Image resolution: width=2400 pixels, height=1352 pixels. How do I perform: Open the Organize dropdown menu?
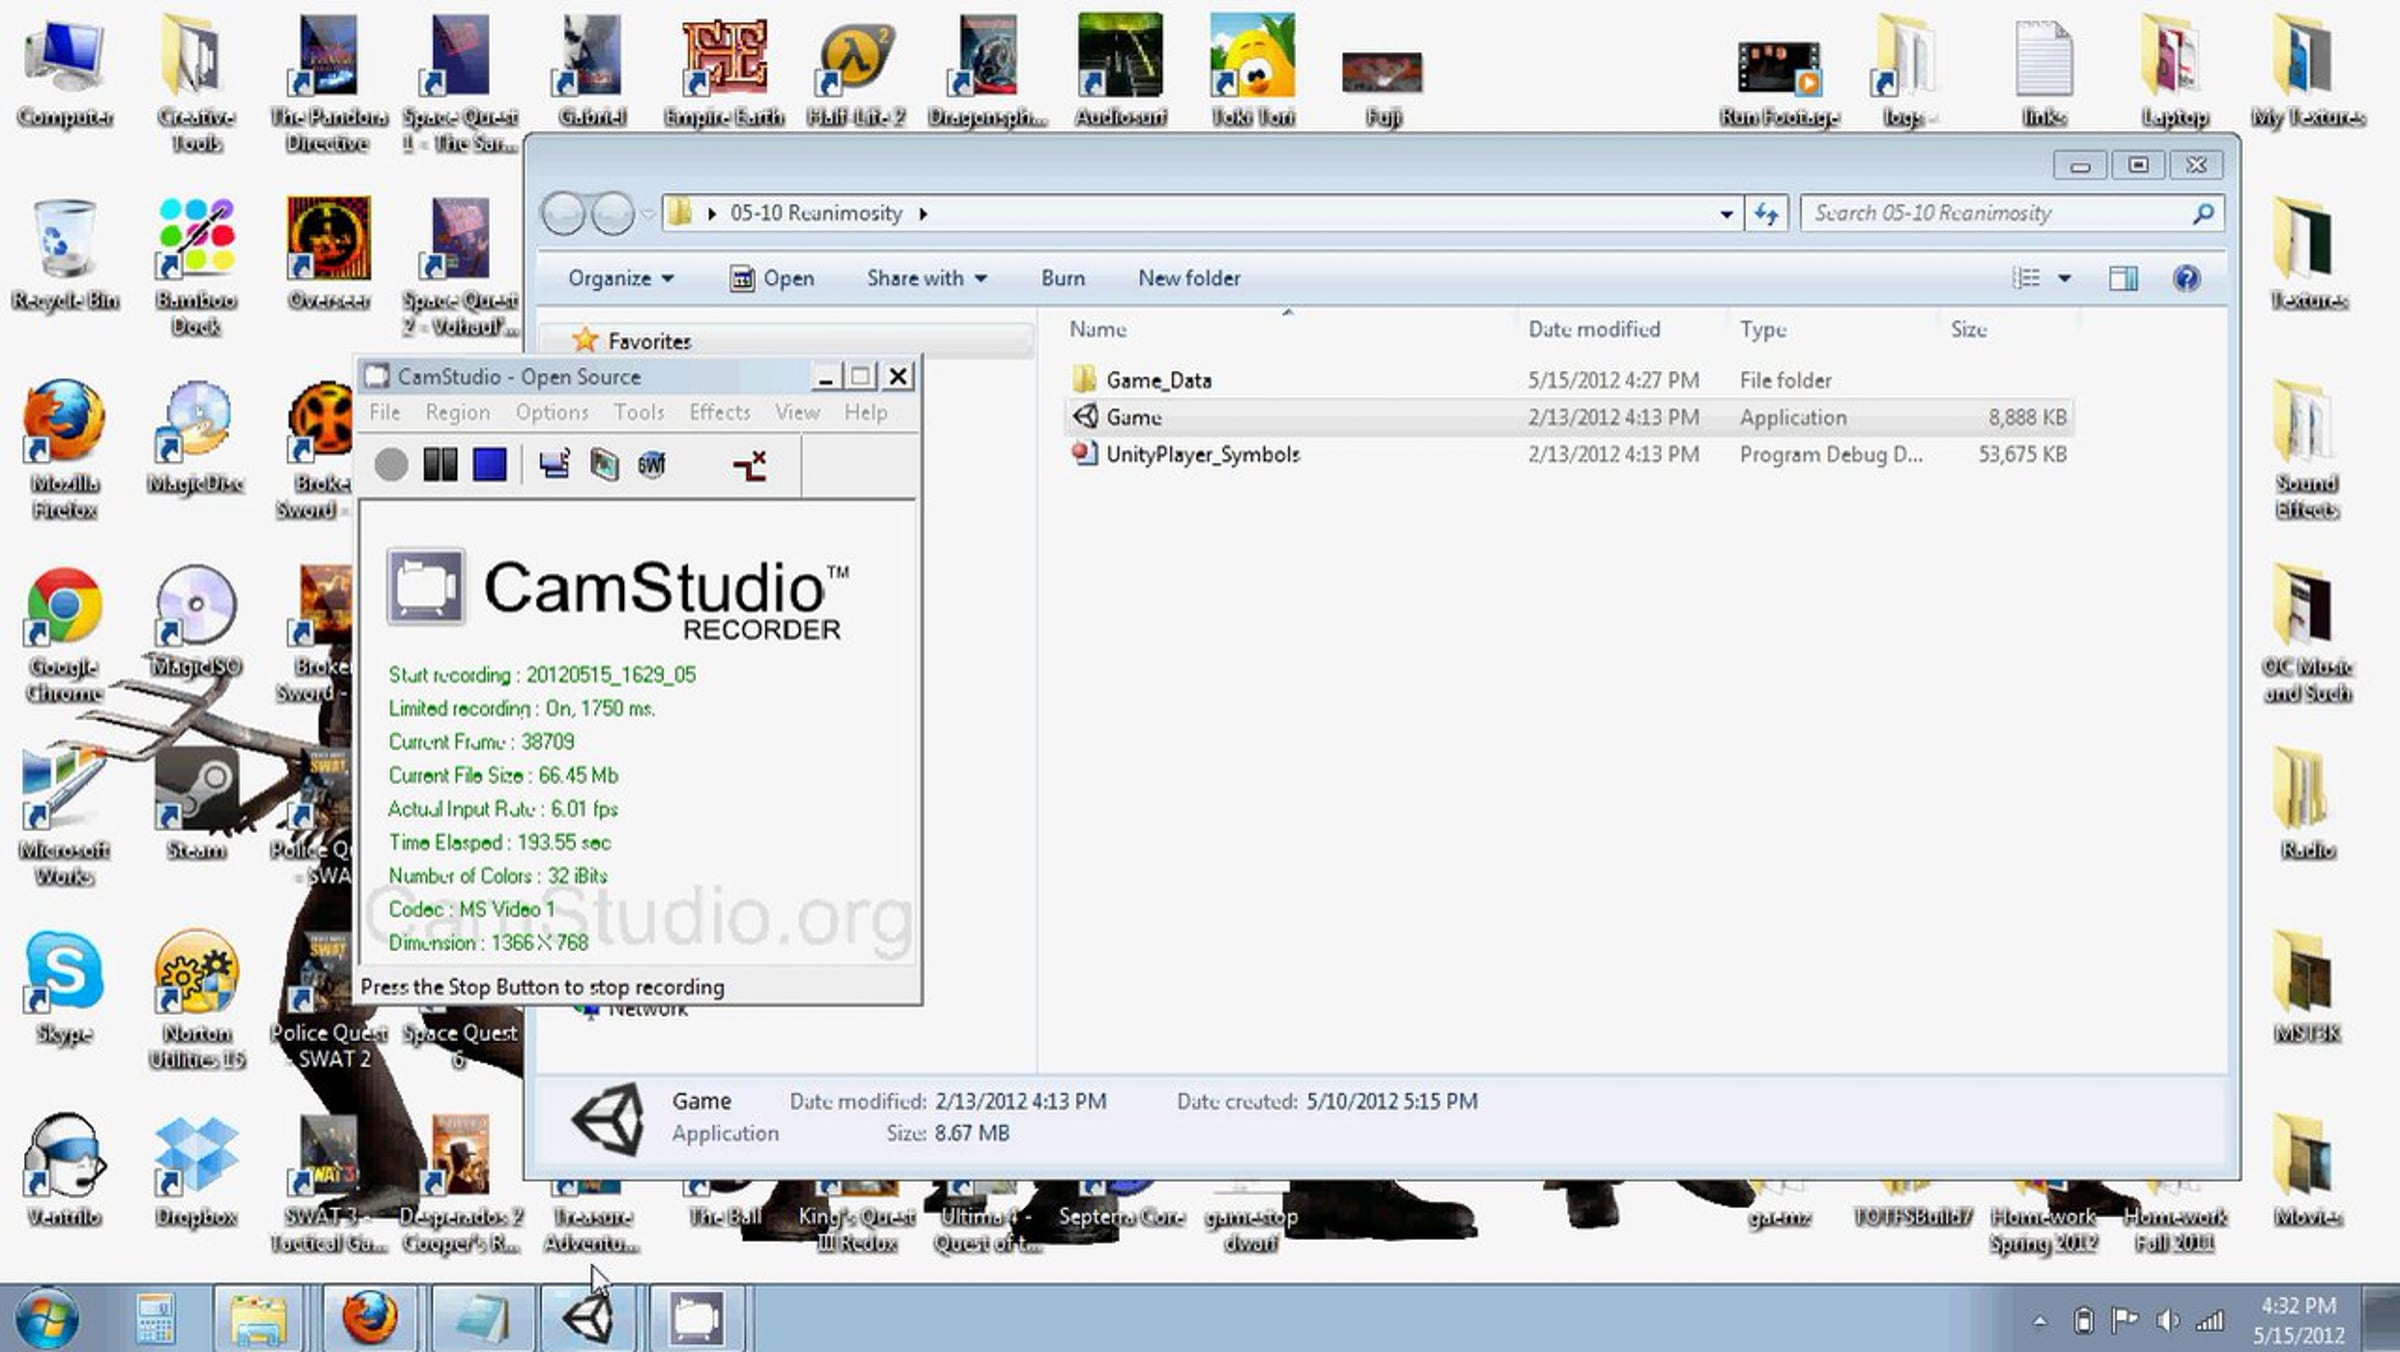[x=620, y=278]
